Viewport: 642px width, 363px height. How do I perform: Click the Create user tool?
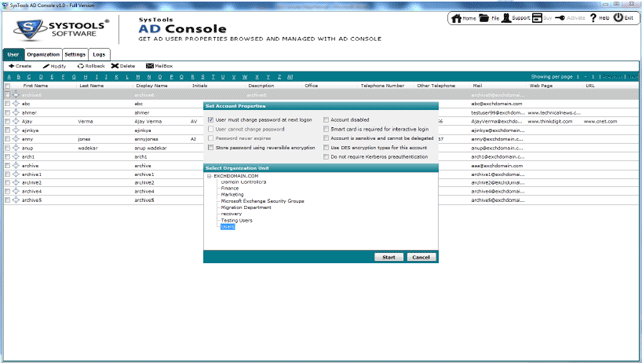point(20,66)
